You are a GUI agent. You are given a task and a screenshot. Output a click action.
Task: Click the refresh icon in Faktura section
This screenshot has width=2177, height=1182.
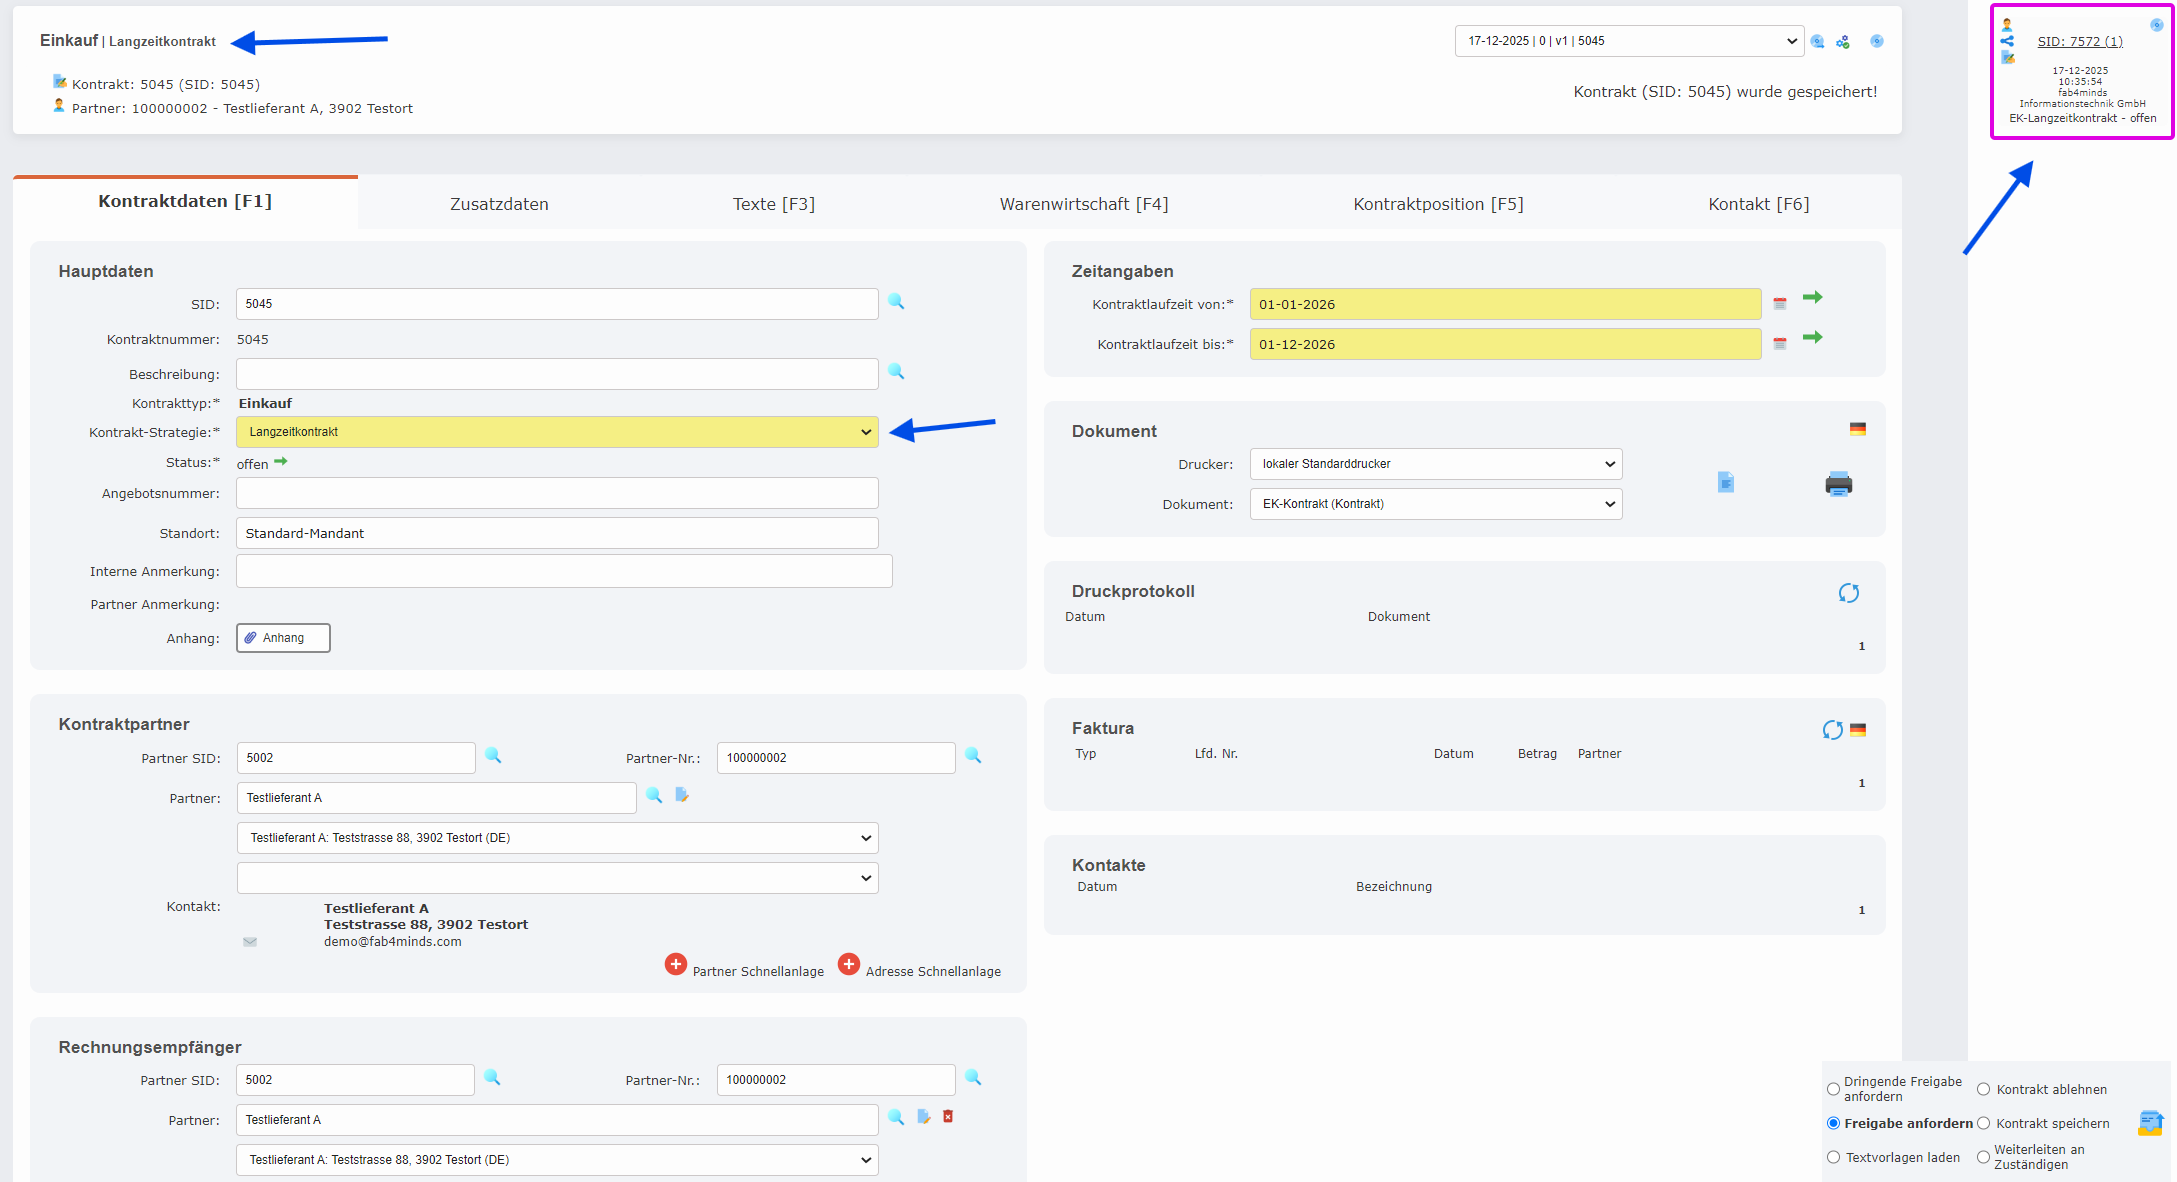1831,730
